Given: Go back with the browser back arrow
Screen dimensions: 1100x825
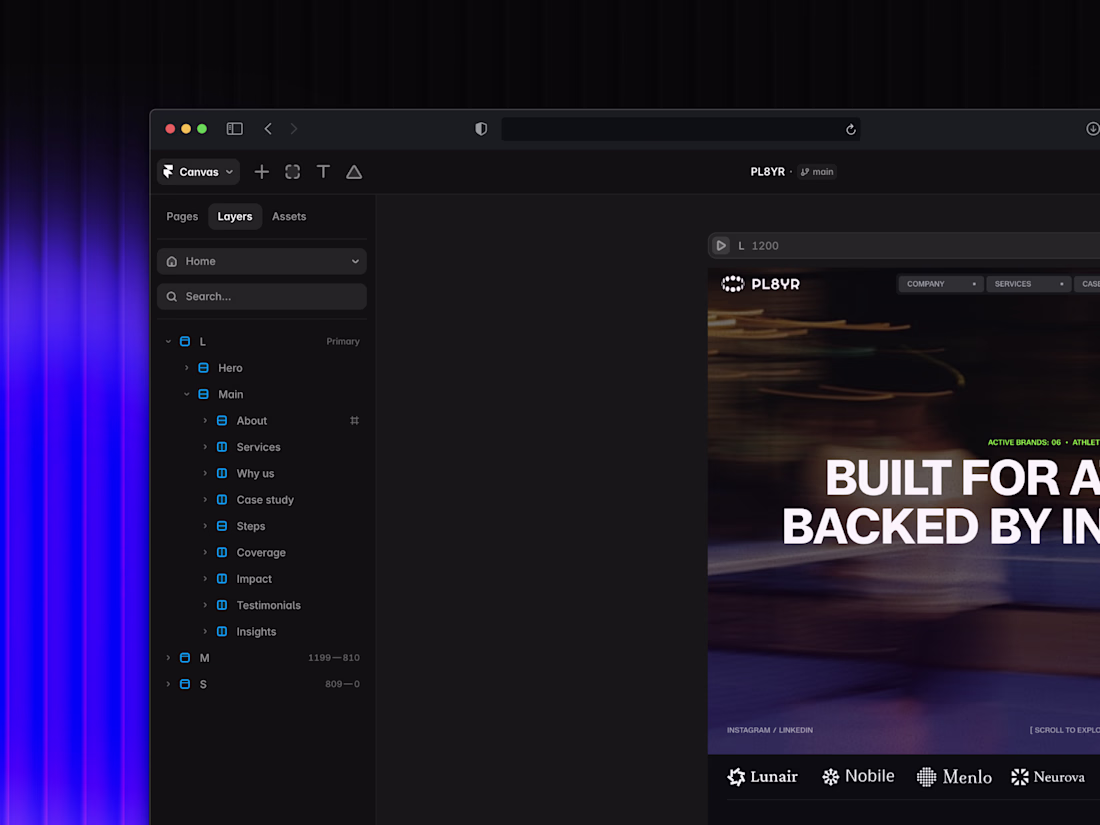Looking at the screenshot, I should click(268, 128).
